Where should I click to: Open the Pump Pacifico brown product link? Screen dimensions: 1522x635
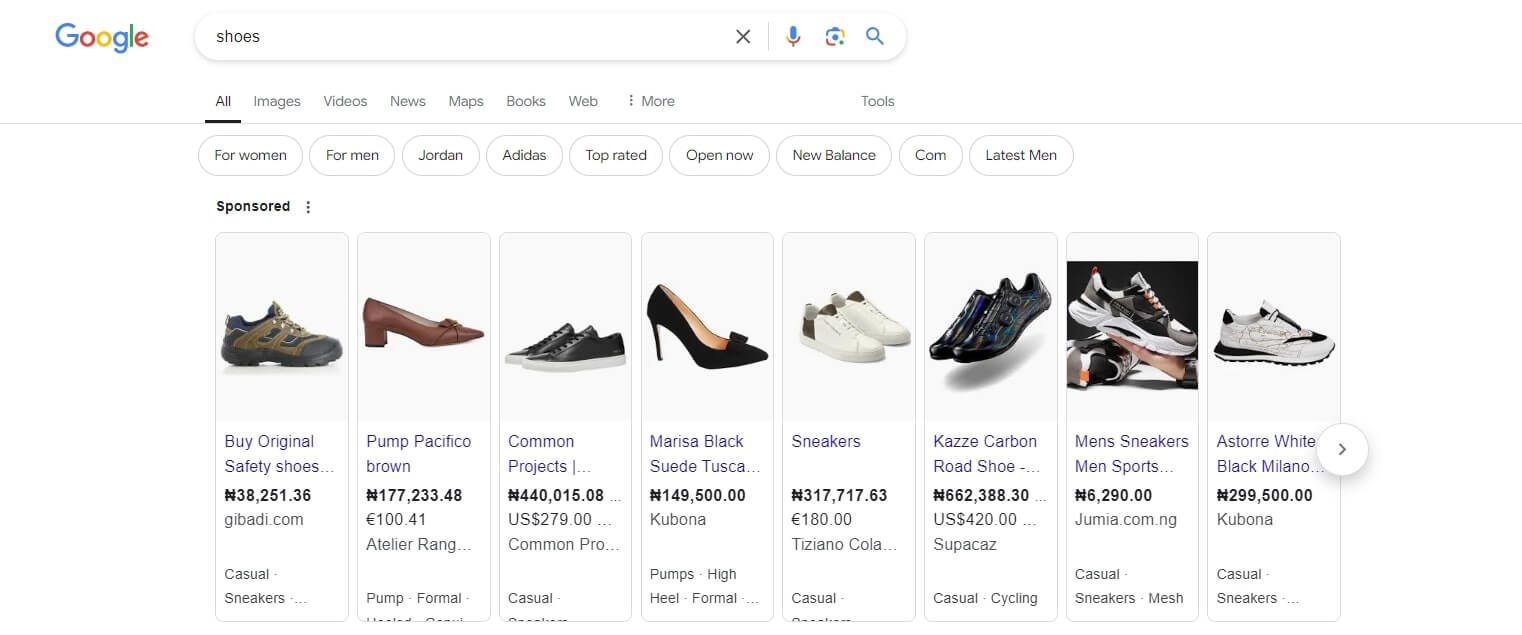tap(419, 453)
